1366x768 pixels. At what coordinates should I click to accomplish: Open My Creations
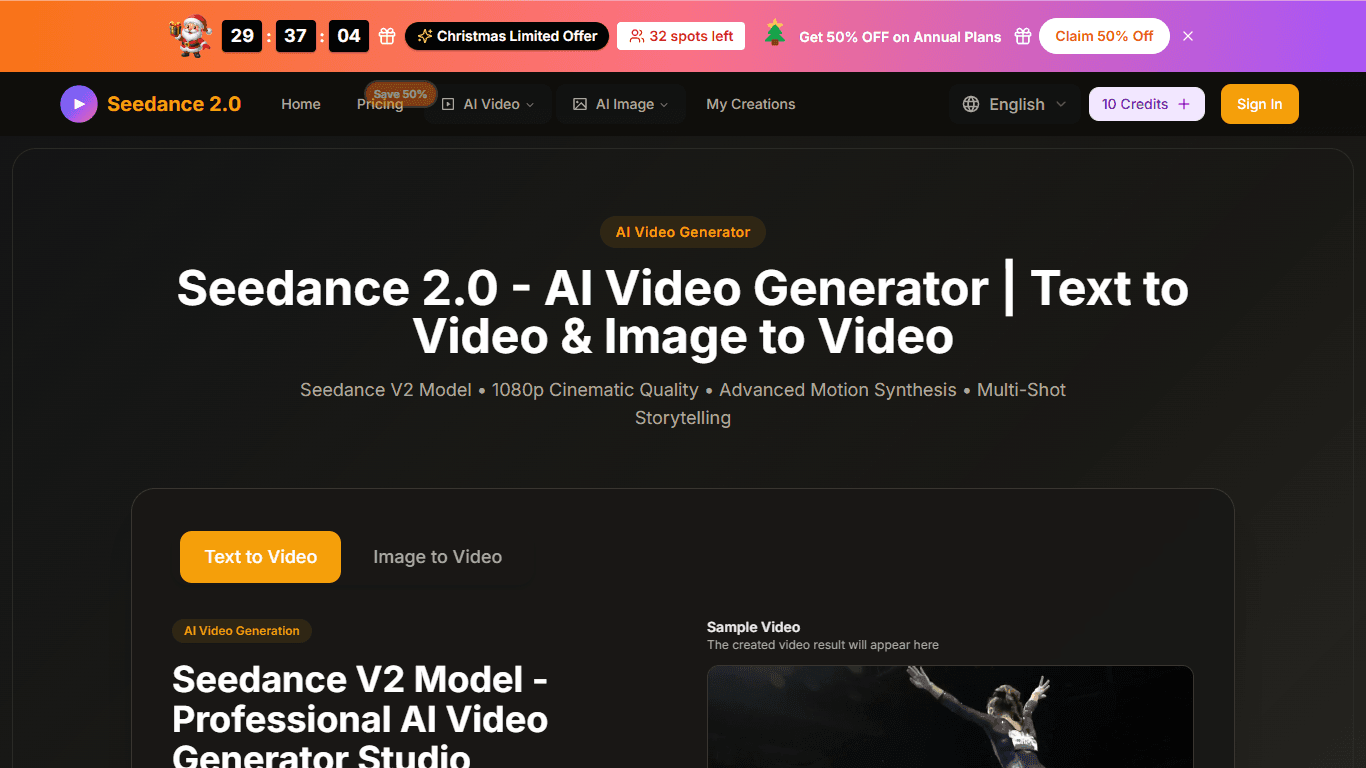click(x=751, y=104)
